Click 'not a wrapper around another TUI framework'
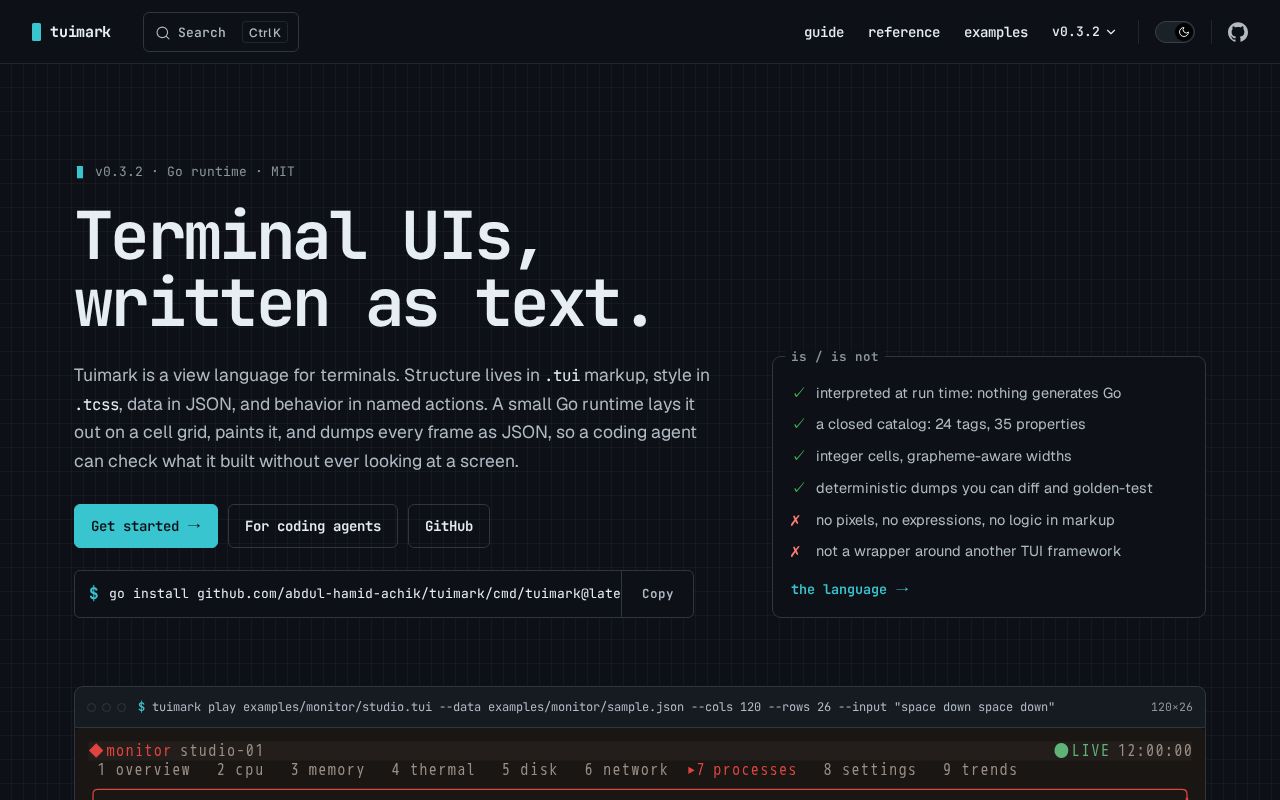 point(968,551)
